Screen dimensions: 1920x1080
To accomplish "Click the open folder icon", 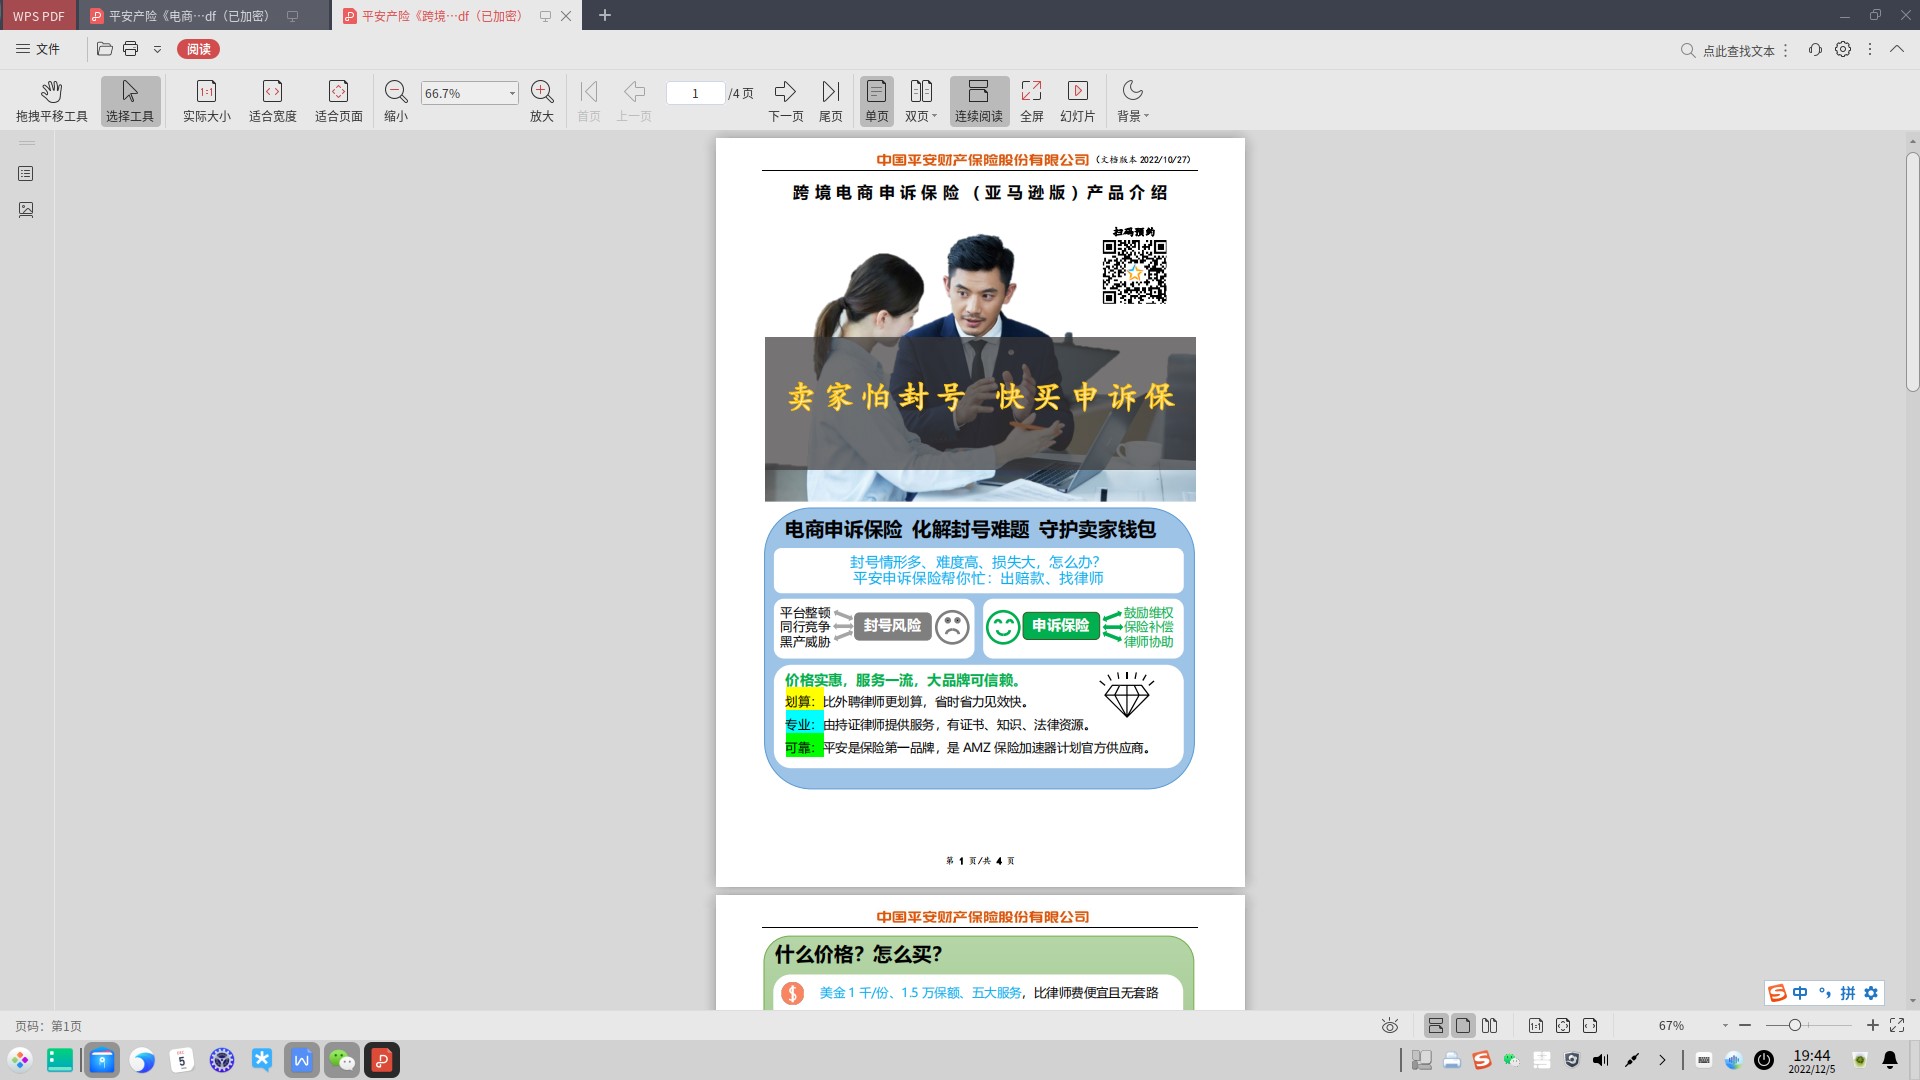I will pyautogui.click(x=104, y=49).
